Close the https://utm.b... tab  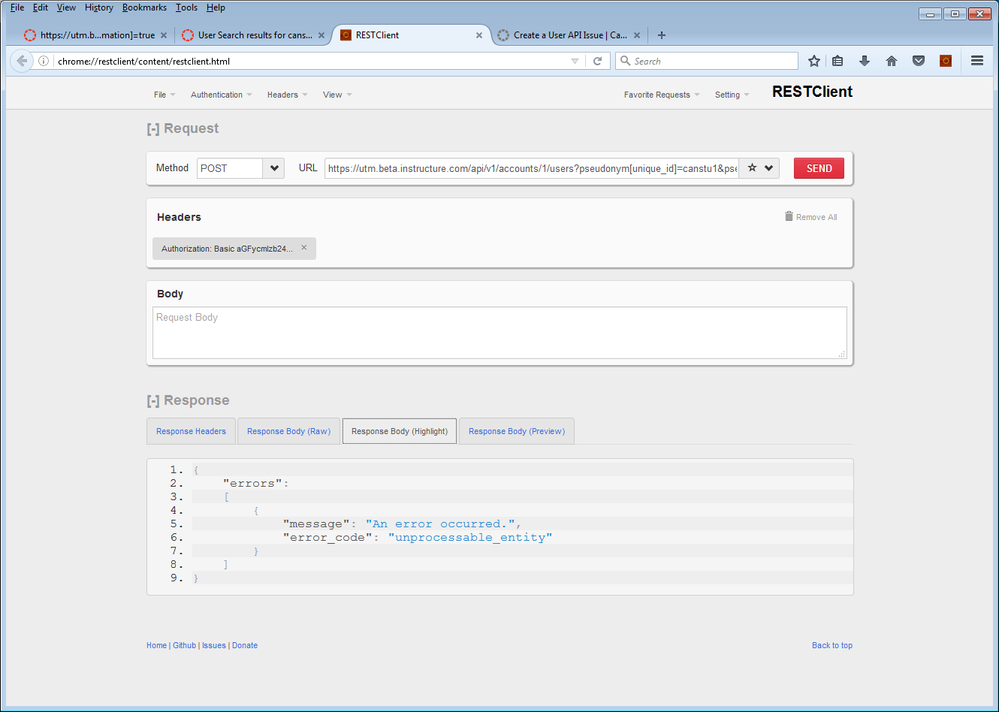click(164, 36)
